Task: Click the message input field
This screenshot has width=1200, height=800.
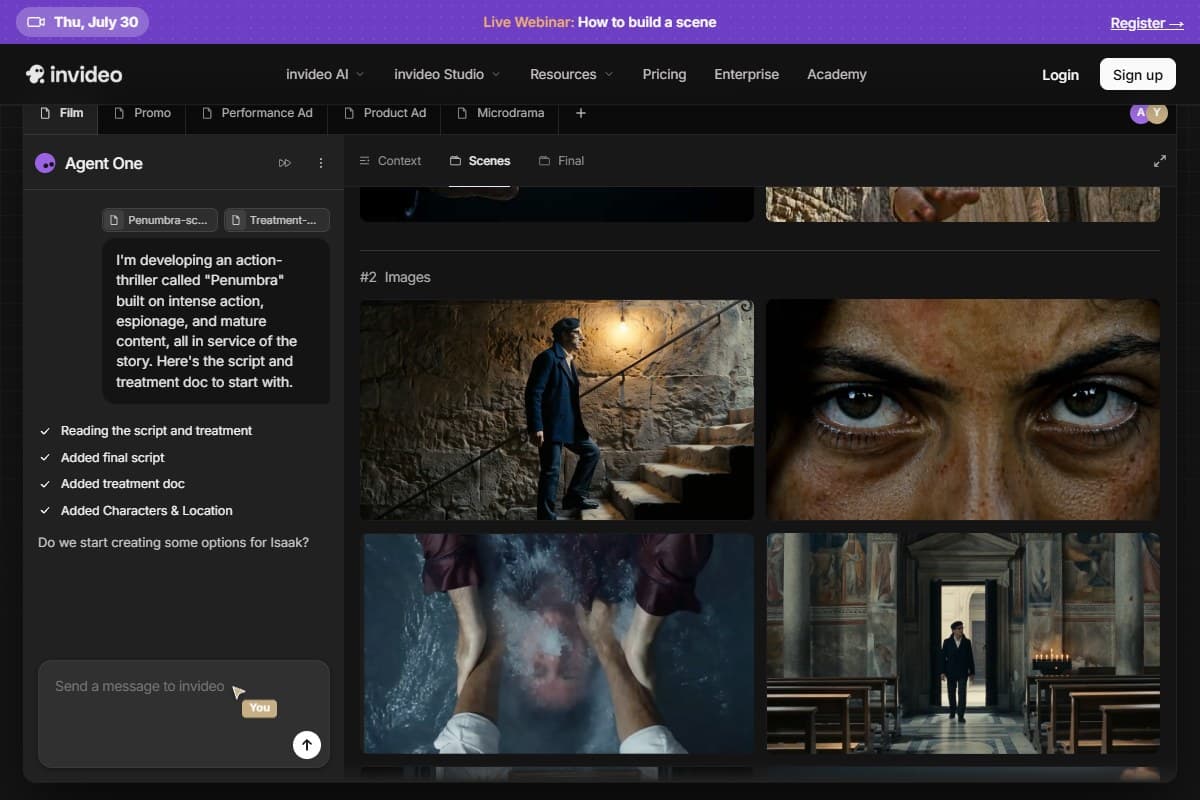Action: pyautogui.click(x=184, y=713)
